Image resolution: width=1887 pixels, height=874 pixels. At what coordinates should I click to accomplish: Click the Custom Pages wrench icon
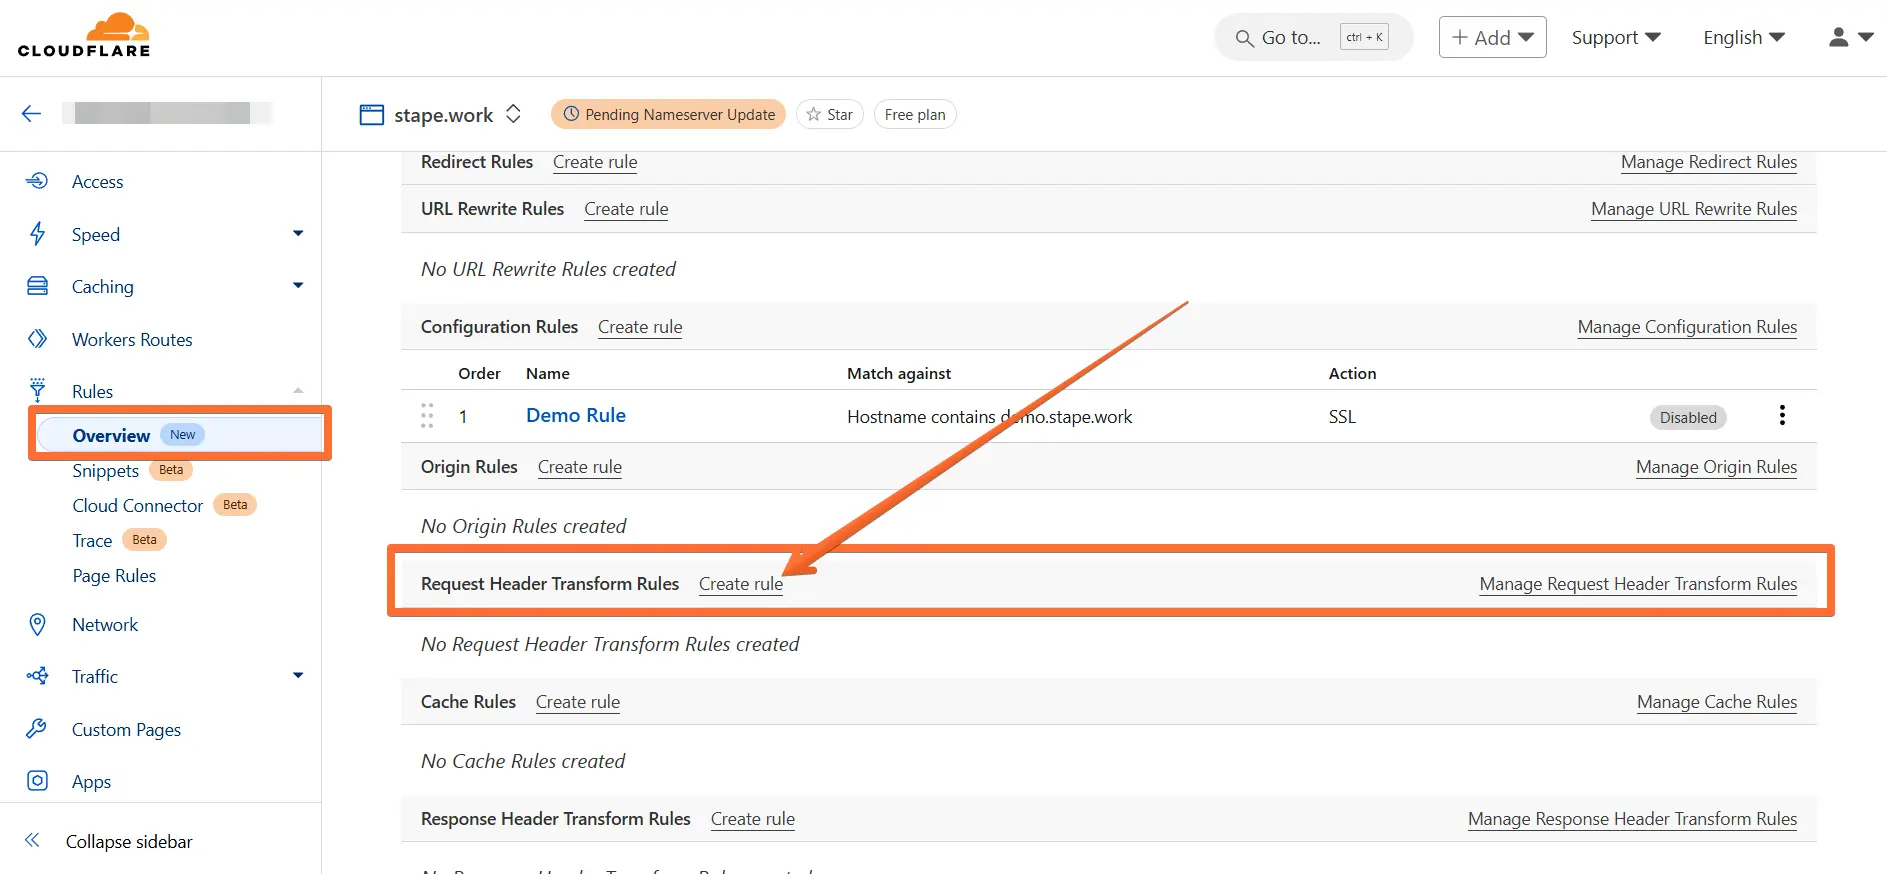click(37, 729)
